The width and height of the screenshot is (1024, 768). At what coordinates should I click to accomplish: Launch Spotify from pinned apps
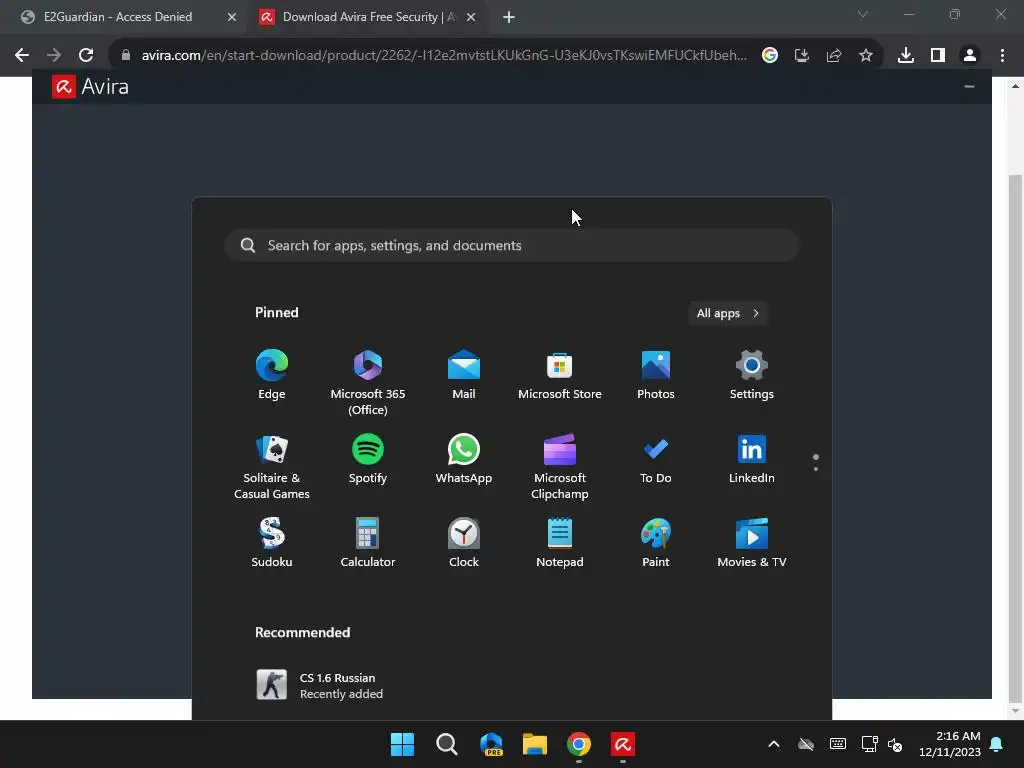point(368,459)
